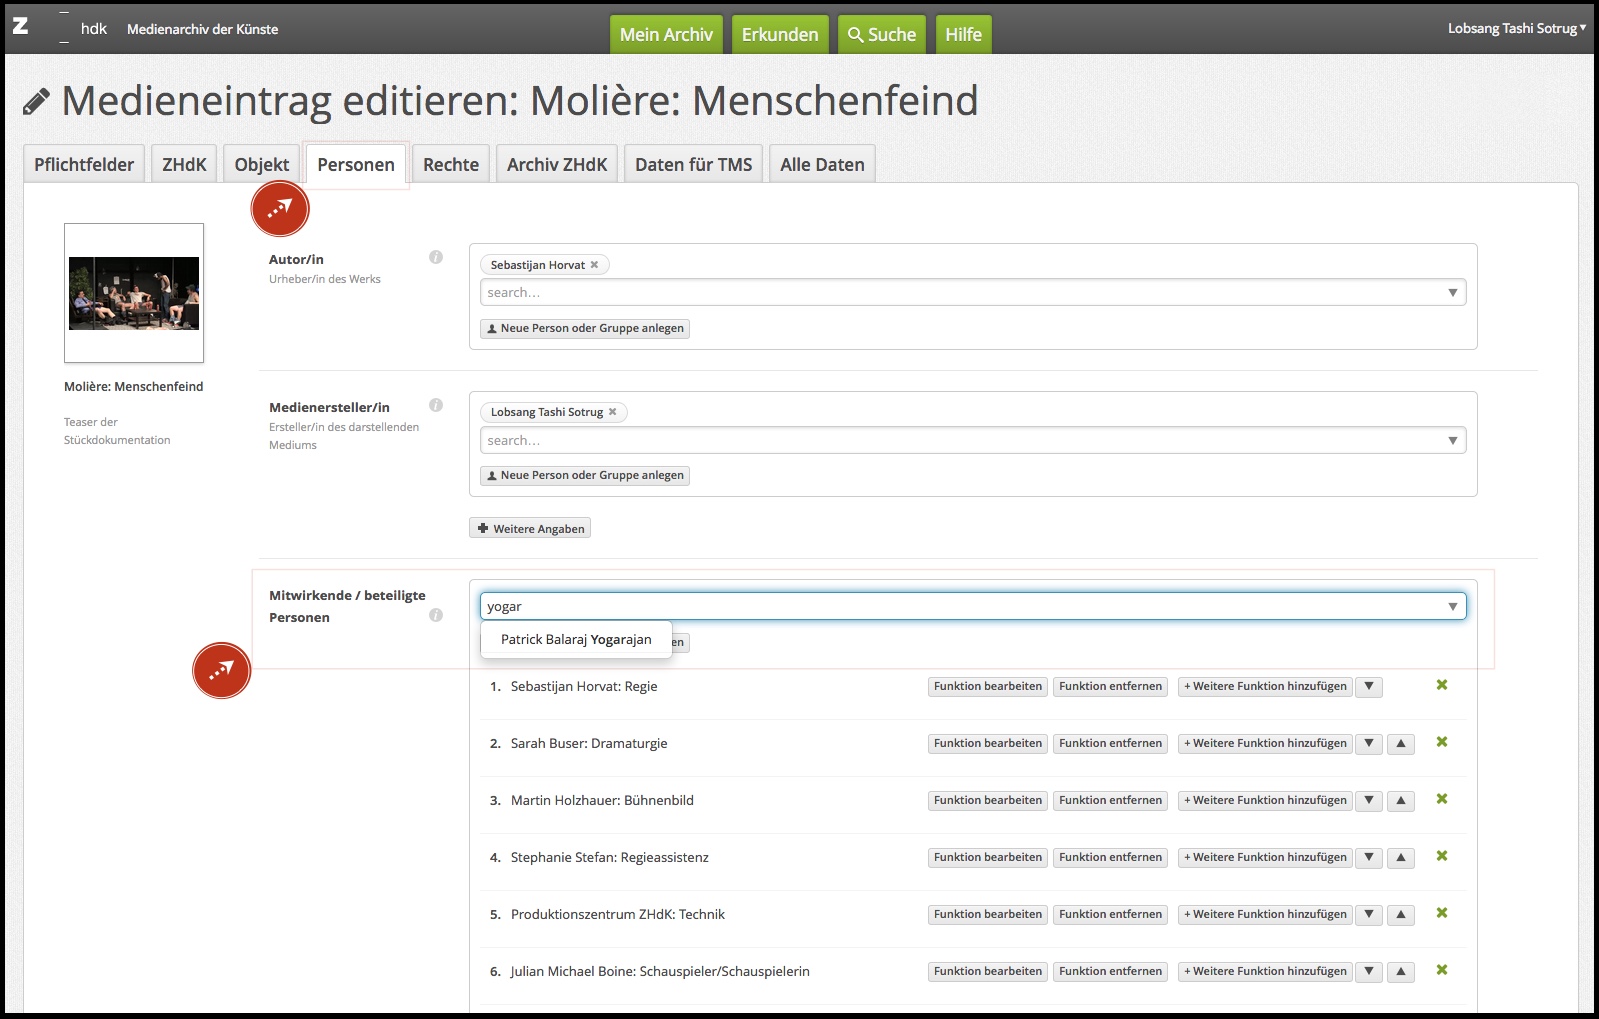Move Martin Holzhauer: Bühnenbild down

click(1369, 801)
